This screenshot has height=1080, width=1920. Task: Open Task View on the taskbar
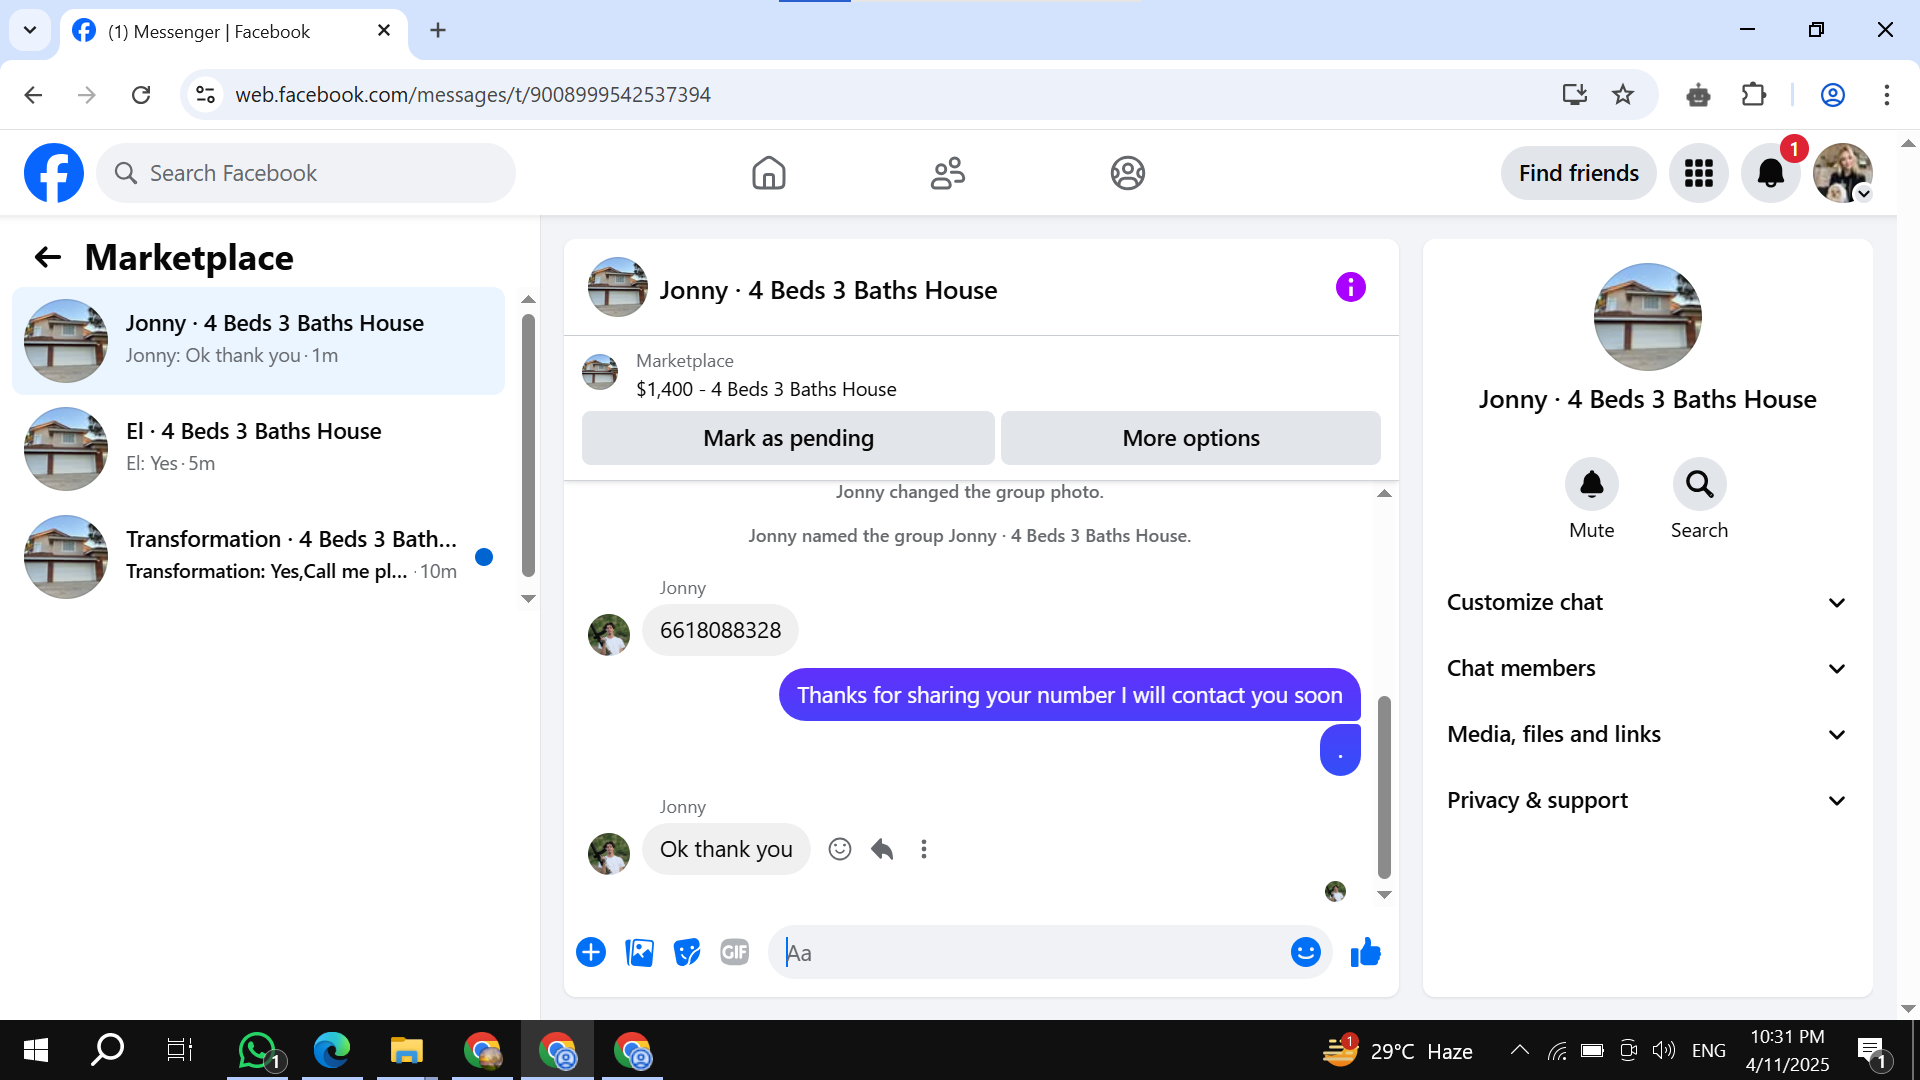179,1050
